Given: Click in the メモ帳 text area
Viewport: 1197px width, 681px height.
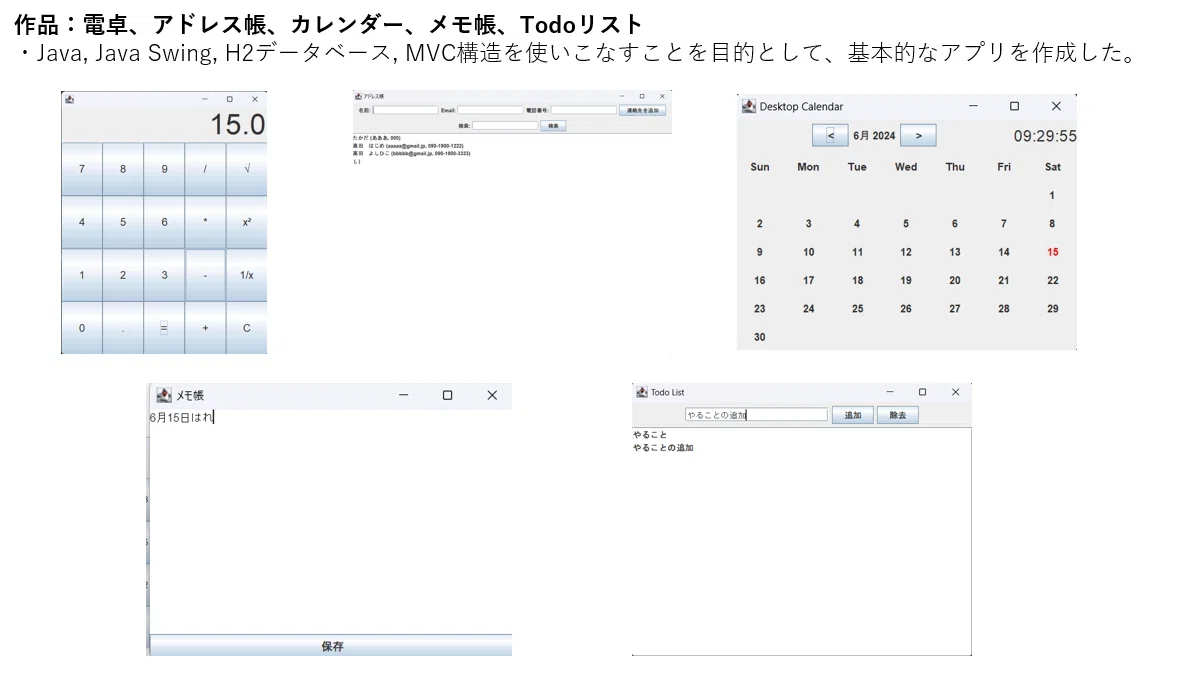Looking at the screenshot, I should pos(331,521).
